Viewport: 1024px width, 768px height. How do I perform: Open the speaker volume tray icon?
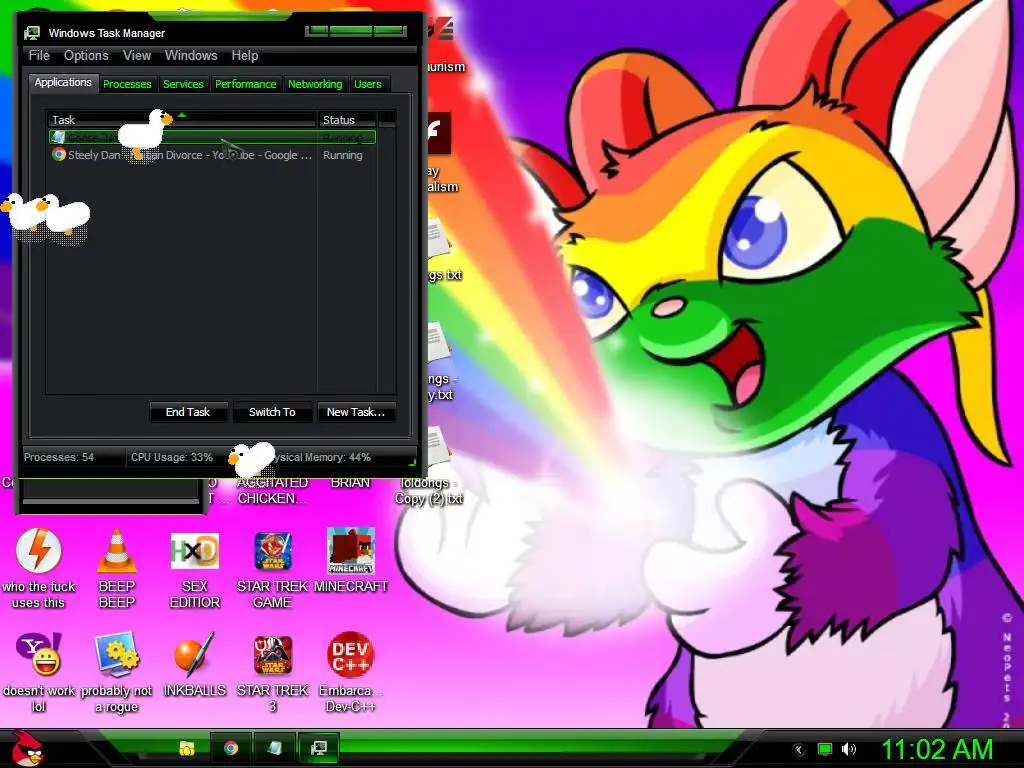(849, 749)
